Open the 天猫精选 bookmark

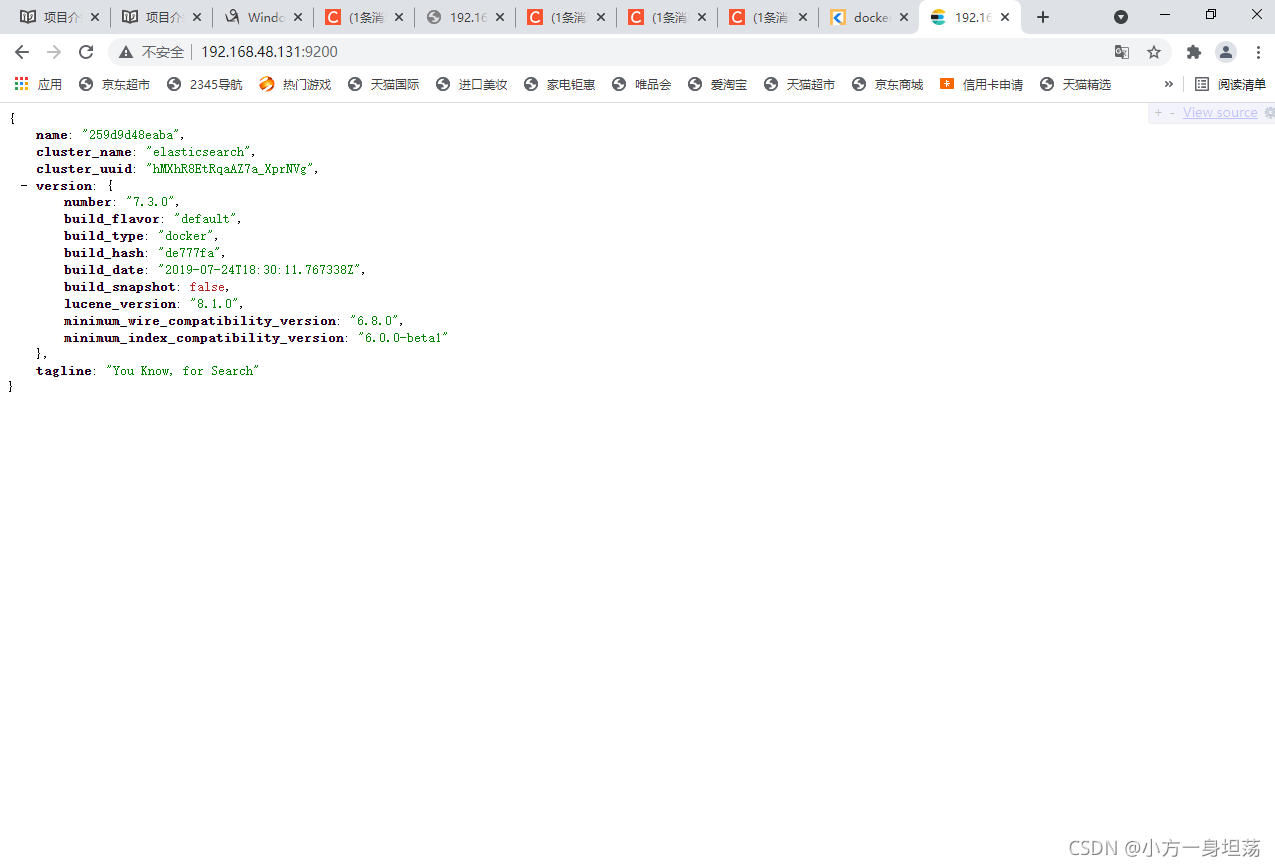click(1075, 85)
